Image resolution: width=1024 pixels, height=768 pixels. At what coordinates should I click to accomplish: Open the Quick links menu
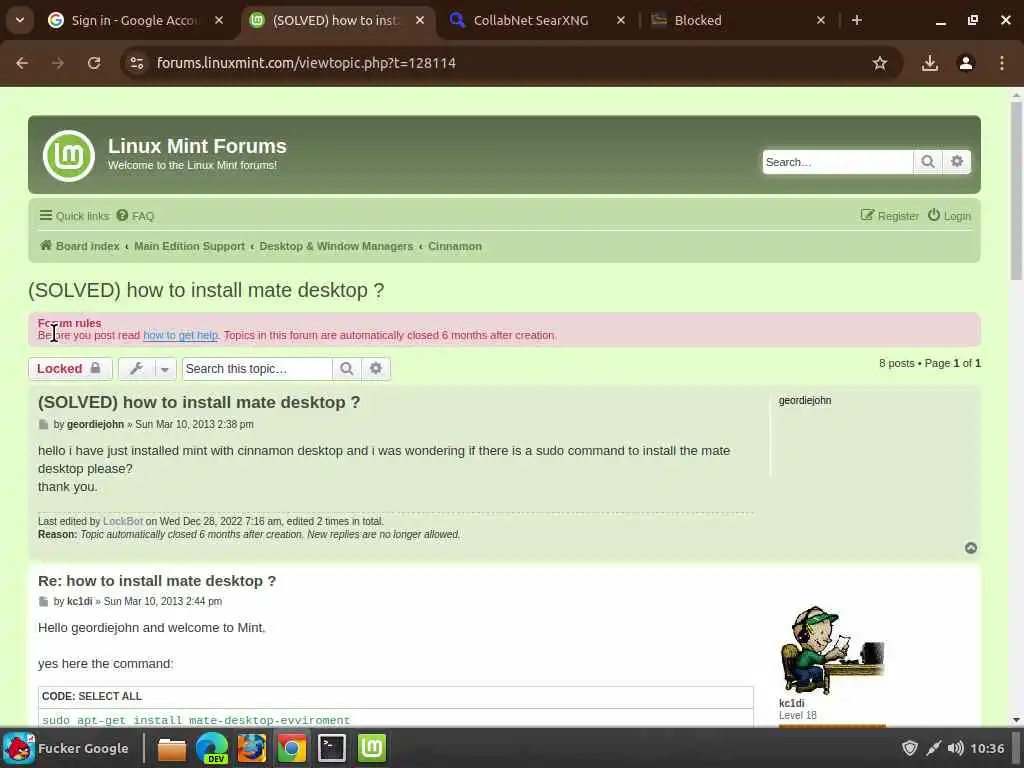(74, 216)
